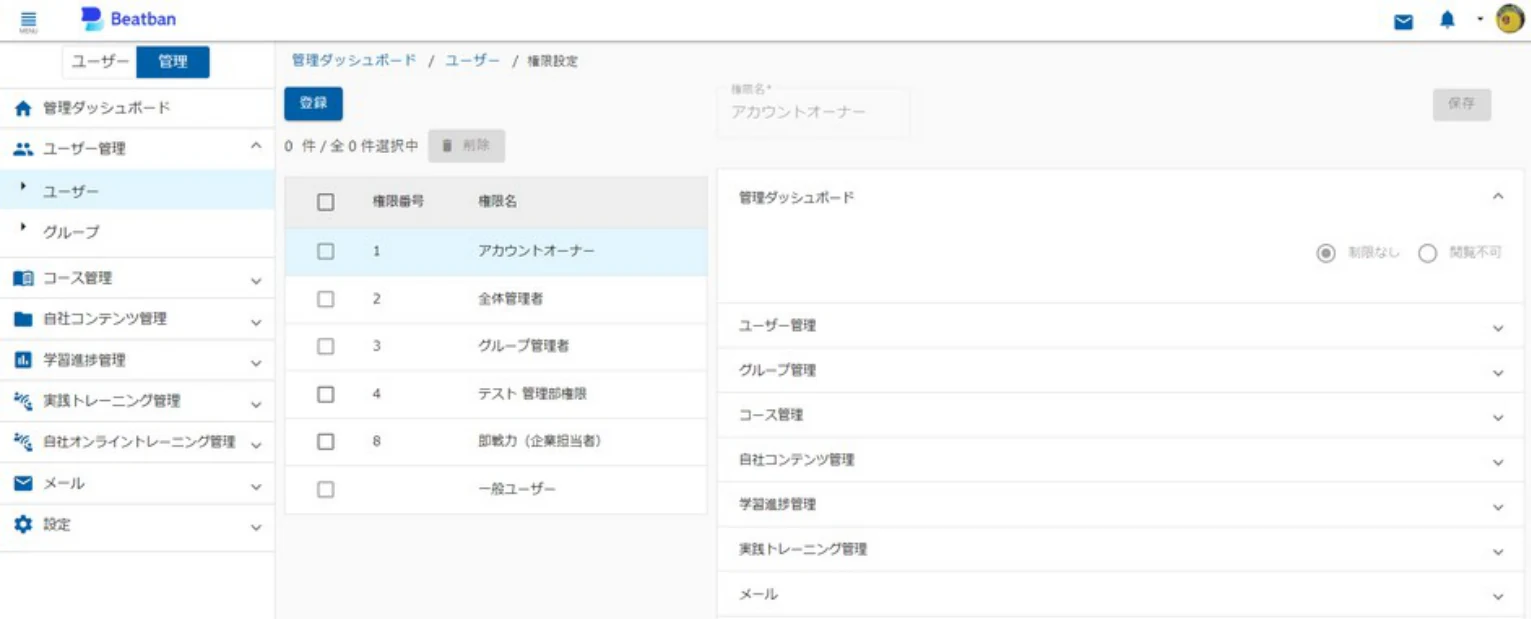Expand the 自社コンテンツ管理 sidebar section
The width and height of the screenshot is (1531, 619).
point(256,322)
